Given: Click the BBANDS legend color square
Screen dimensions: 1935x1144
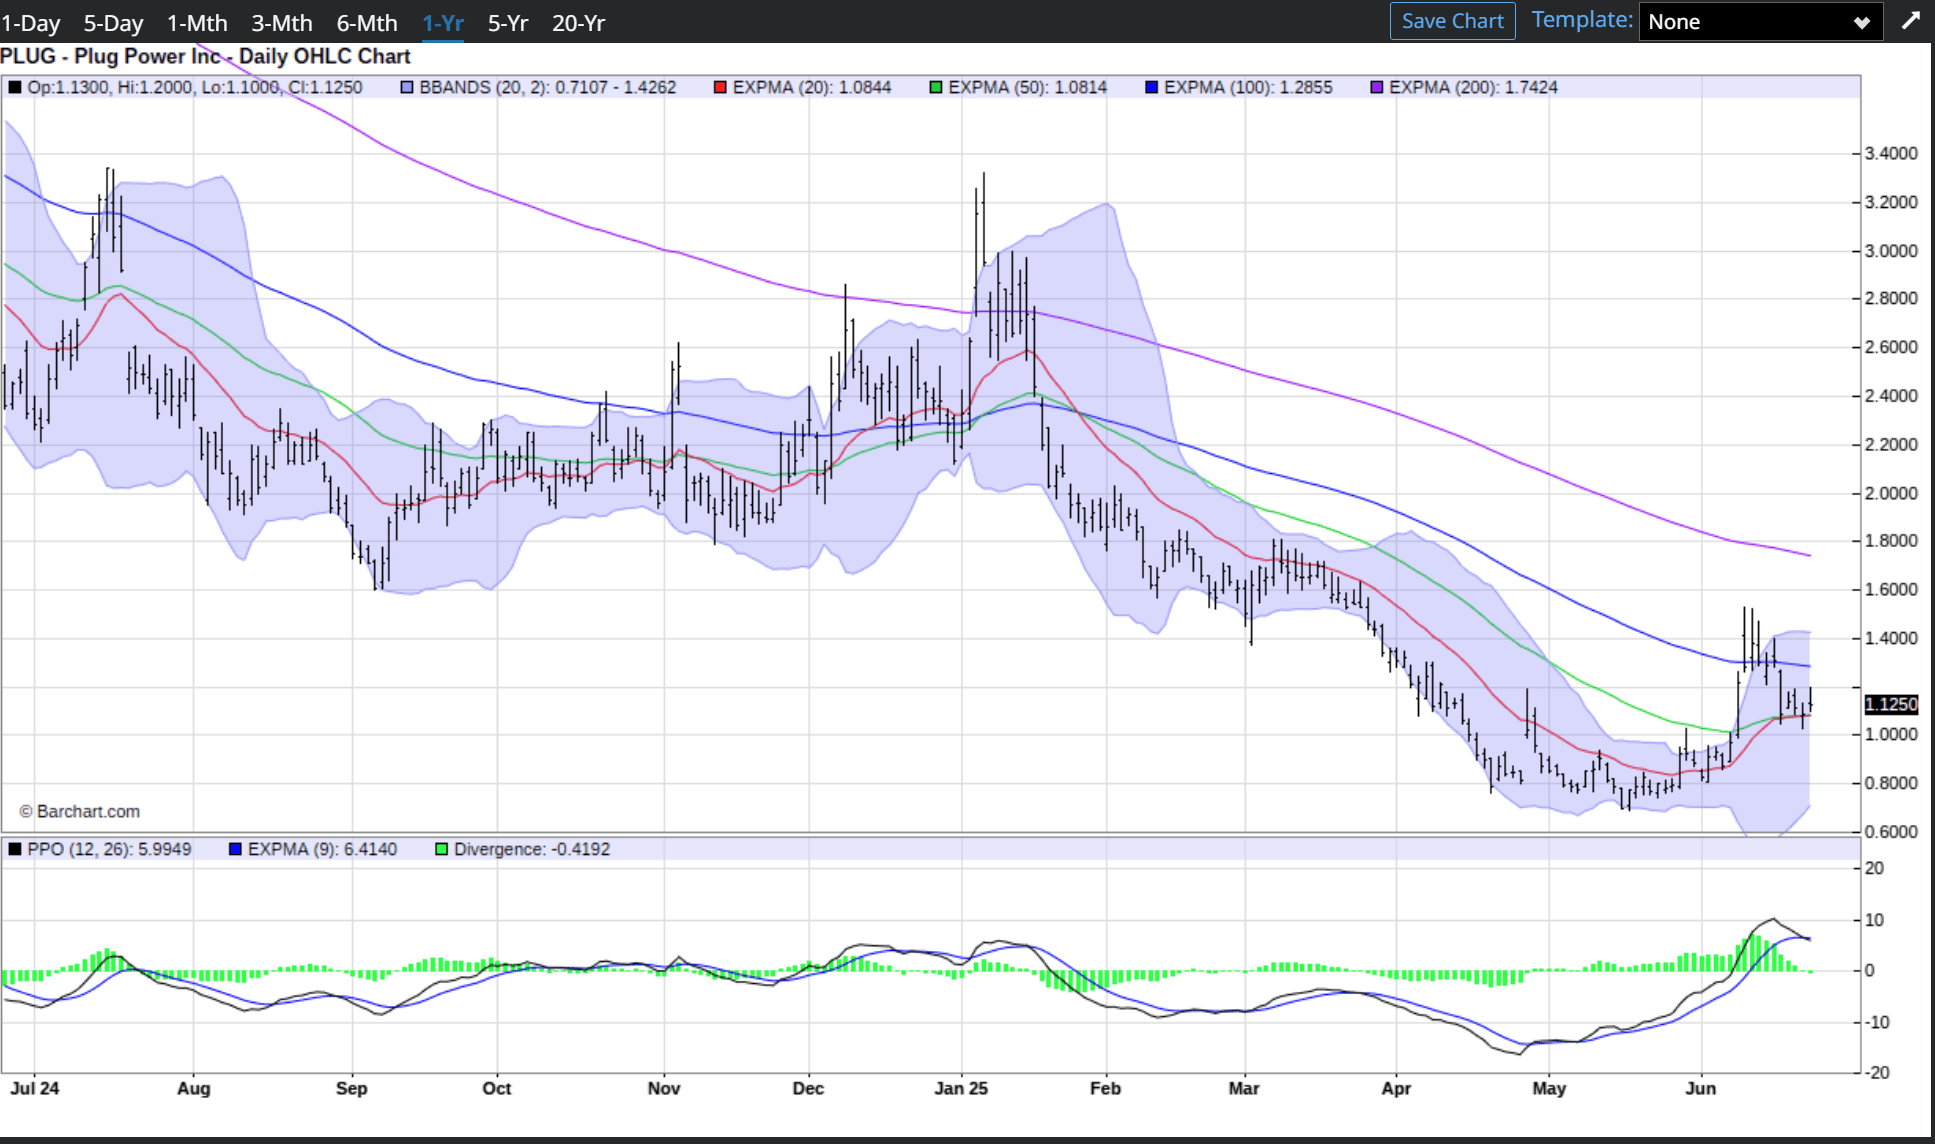Looking at the screenshot, I should pyautogui.click(x=407, y=88).
